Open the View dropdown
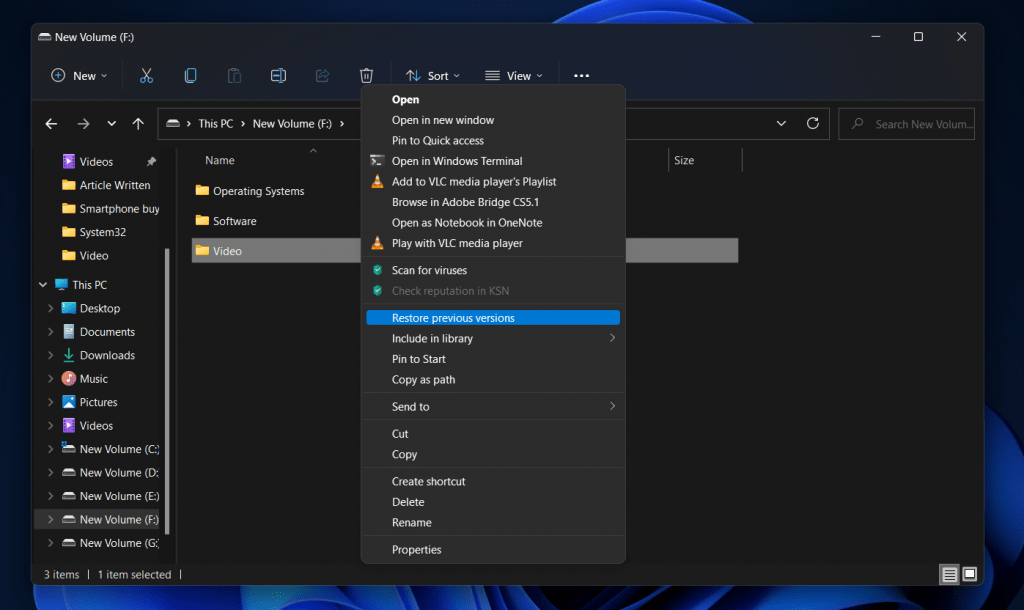The height and width of the screenshot is (610, 1024). coord(514,75)
